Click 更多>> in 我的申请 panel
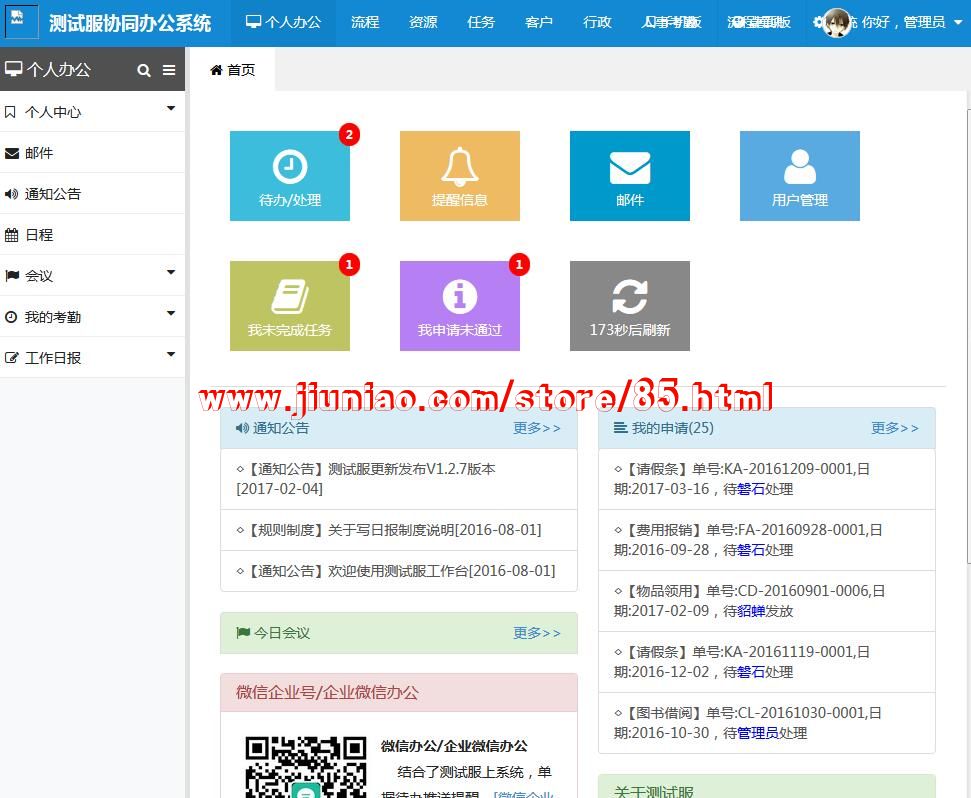Screen dimensions: 971x798 (894, 428)
